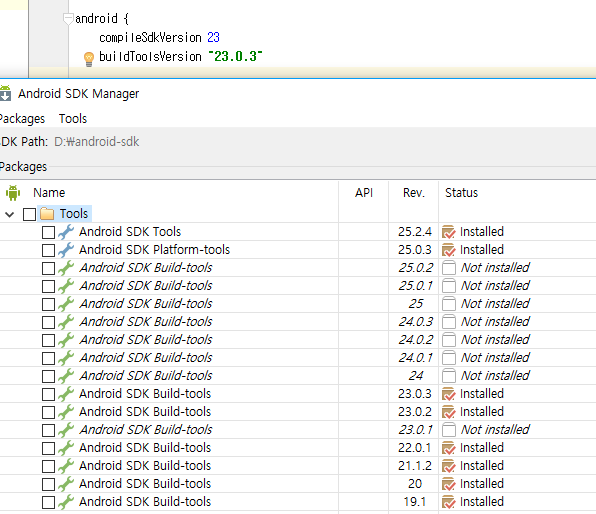Click green wrench icon of Build-tools 19.1

(x=66, y=502)
